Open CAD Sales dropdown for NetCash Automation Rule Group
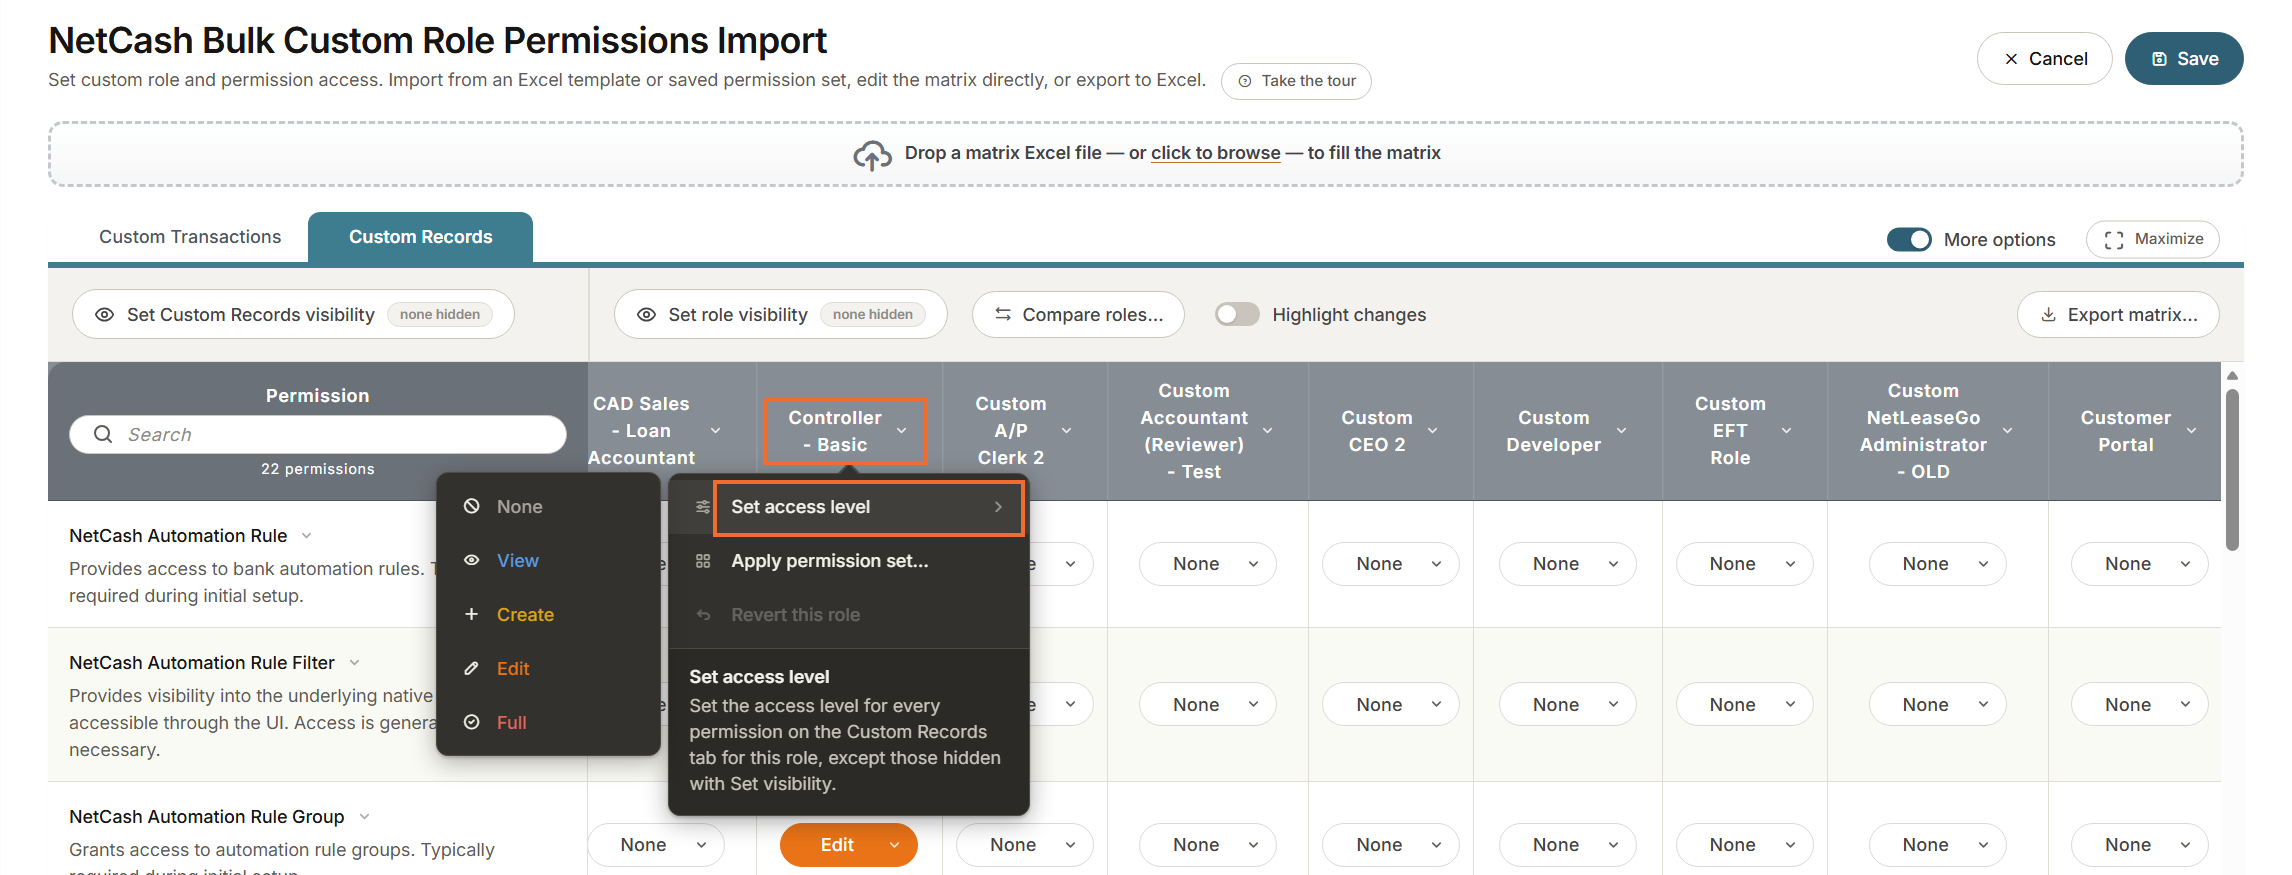Image resolution: width=2292 pixels, height=875 pixels. 655,845
